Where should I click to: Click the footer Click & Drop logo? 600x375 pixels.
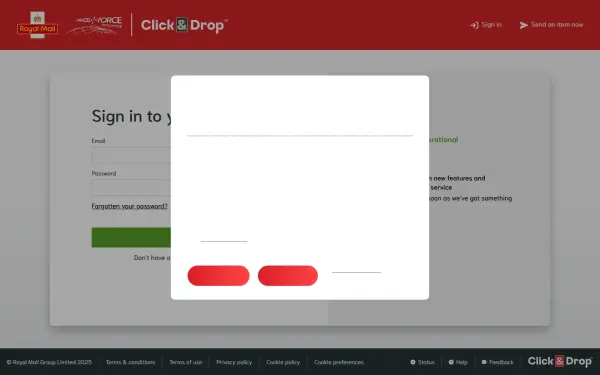(560, 361)
